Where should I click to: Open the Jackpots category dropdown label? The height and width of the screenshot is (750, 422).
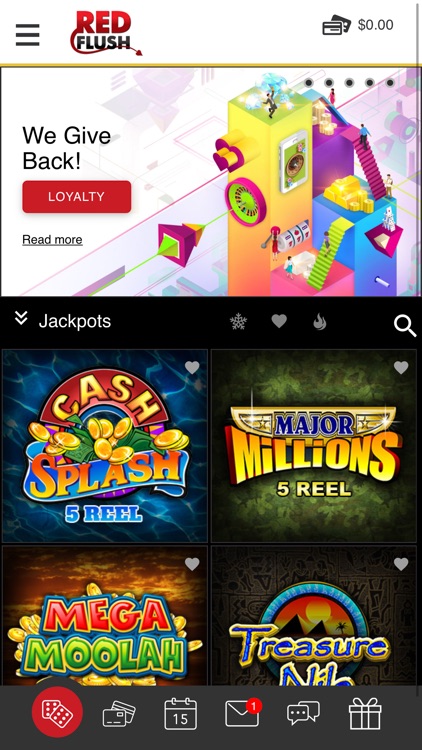pyautogui.click(x=75, y=321)
